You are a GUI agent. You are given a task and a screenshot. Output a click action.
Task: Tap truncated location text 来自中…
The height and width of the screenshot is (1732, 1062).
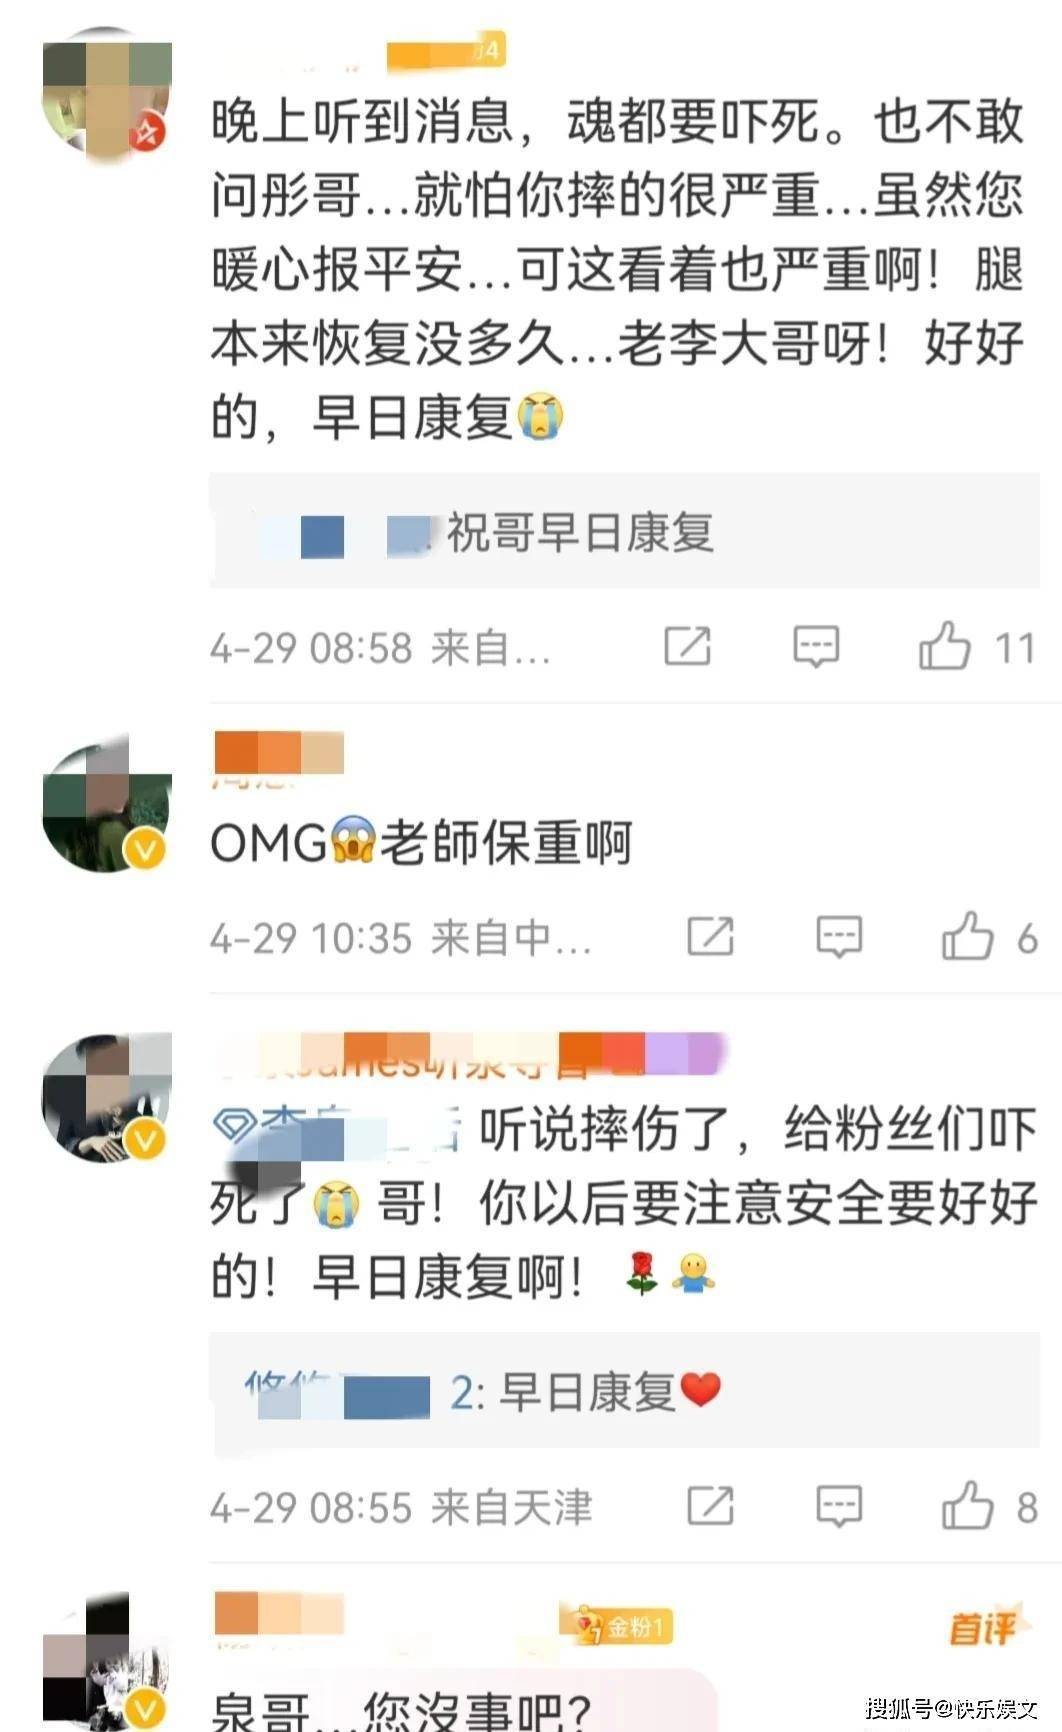[x=511, y=938]
